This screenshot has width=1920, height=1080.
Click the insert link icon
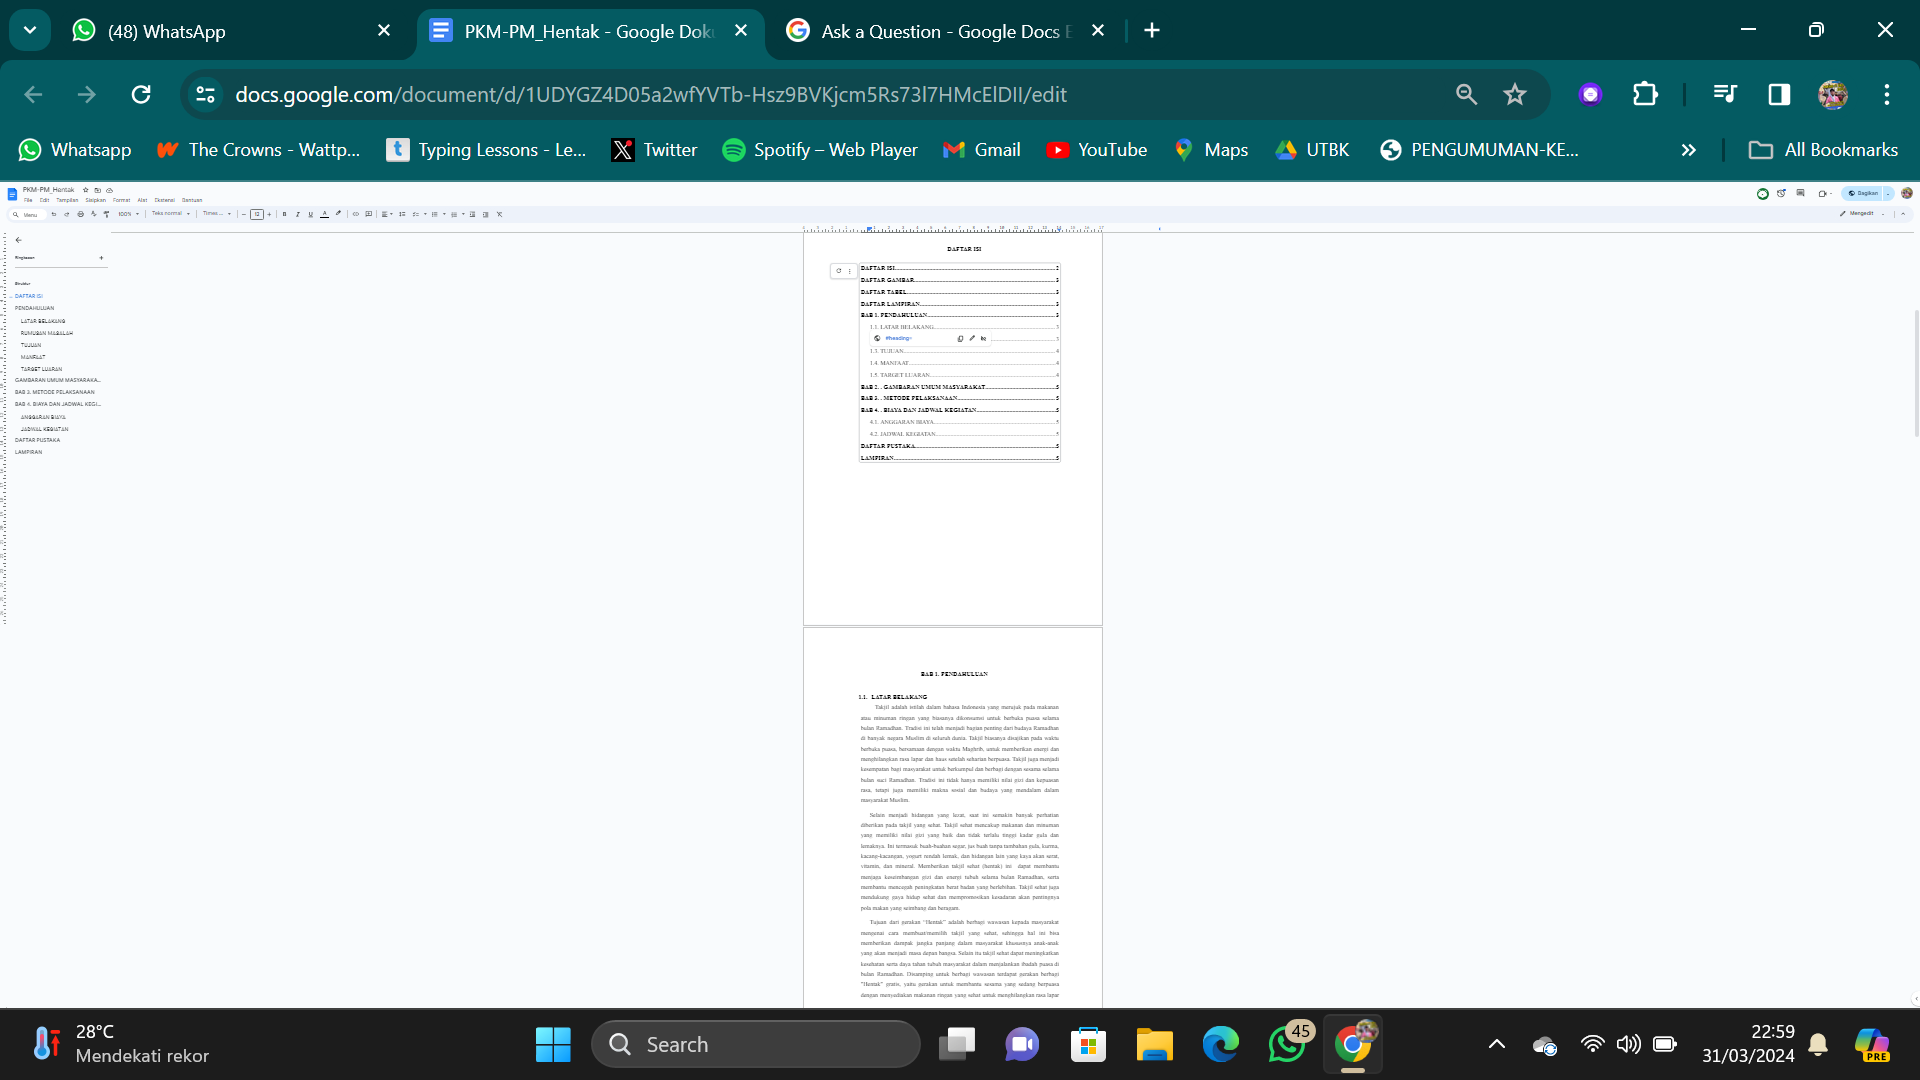click(x=355, y=214)
